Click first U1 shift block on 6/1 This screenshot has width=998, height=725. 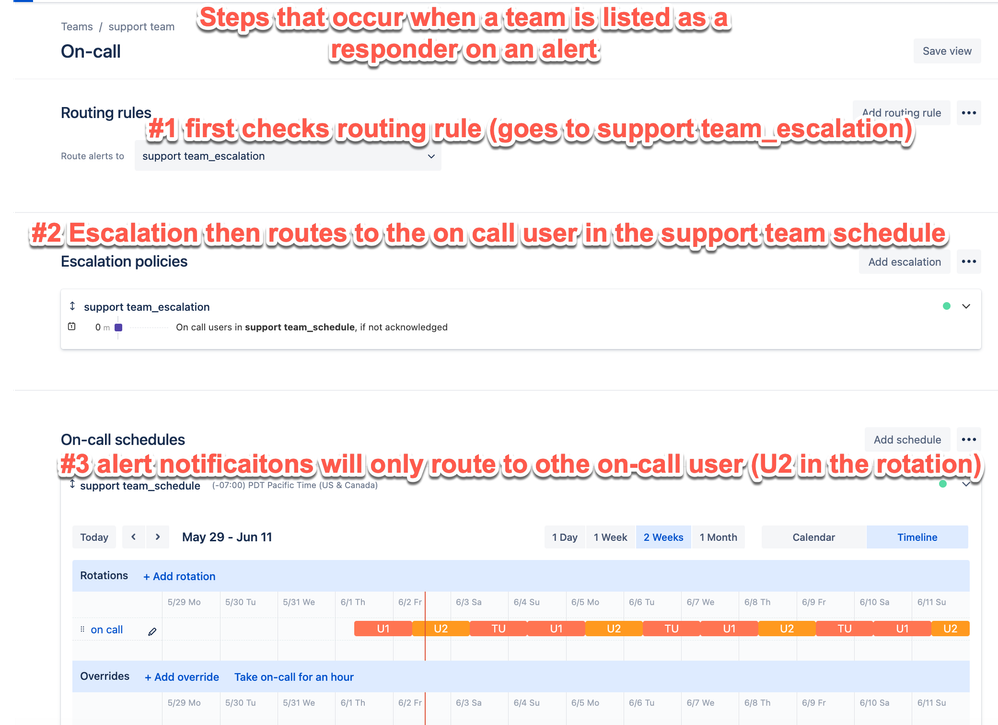point(383,628)
